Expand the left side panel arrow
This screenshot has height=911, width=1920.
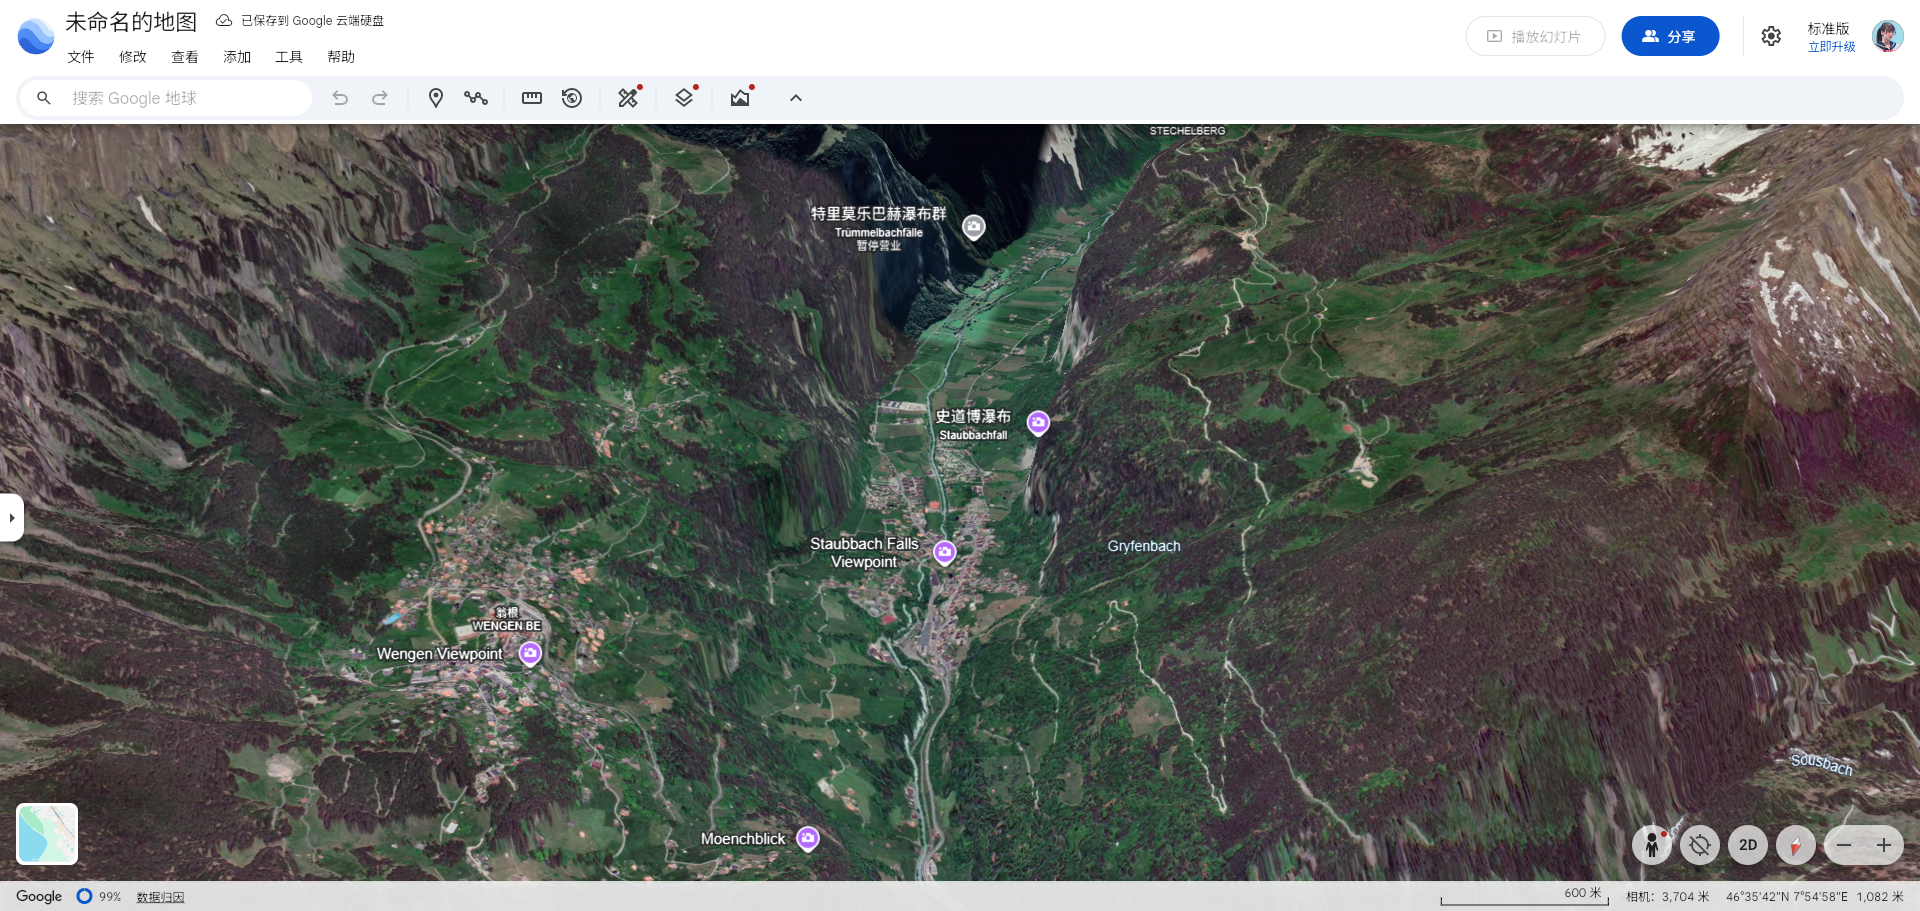tap(12, 518)
